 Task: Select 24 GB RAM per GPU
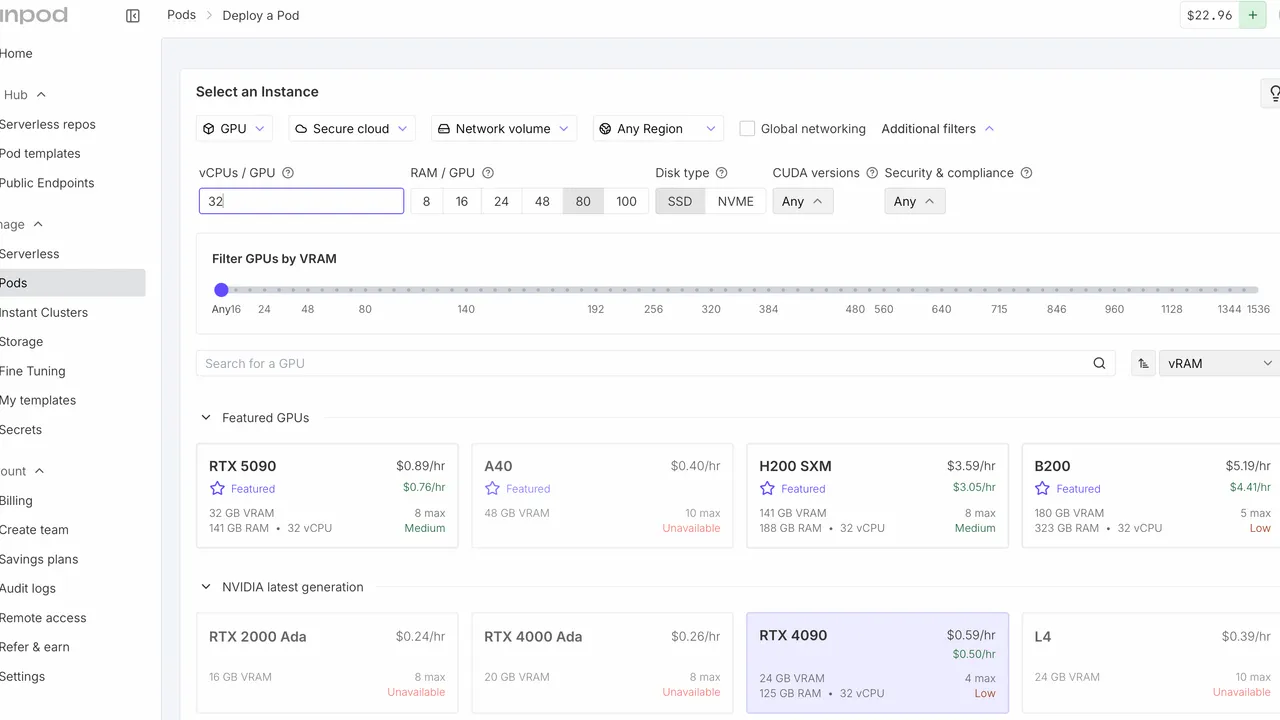click(501, 201)
